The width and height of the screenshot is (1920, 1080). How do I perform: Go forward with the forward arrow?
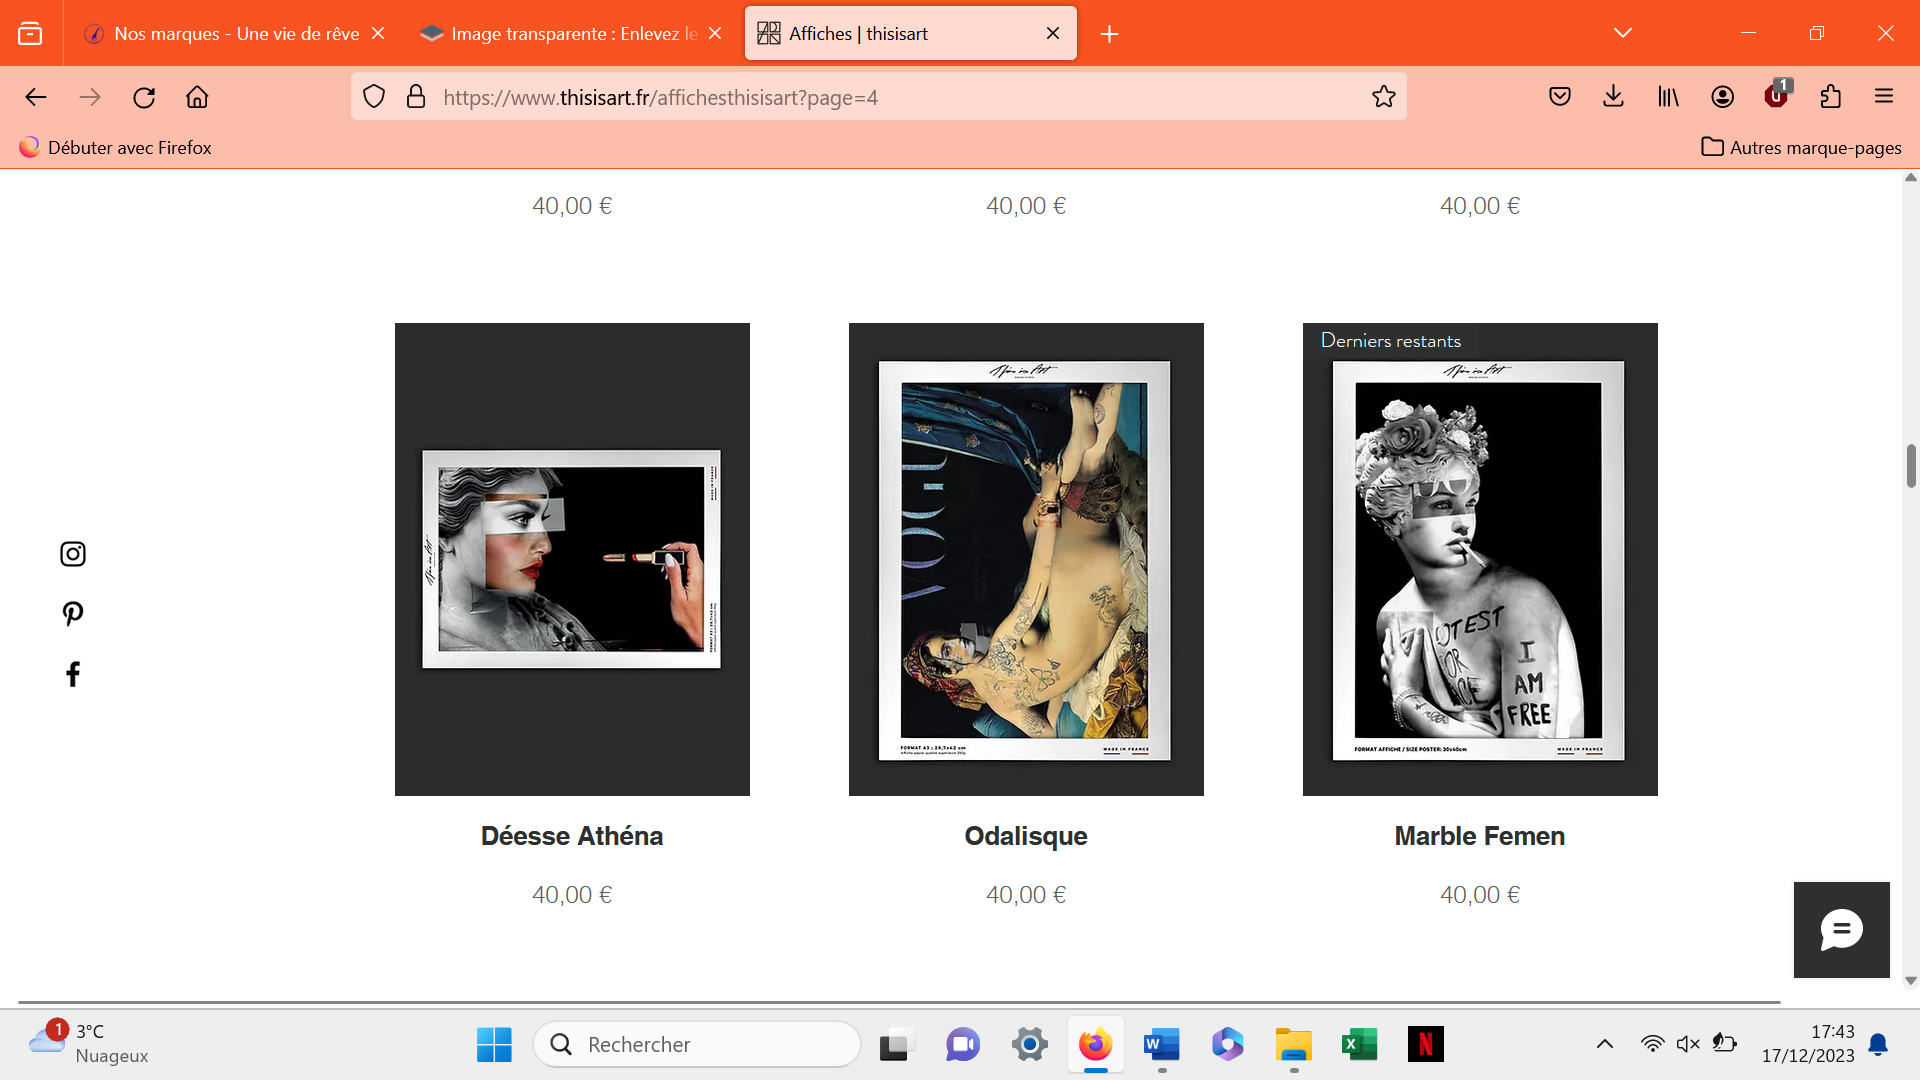point(90,97)
